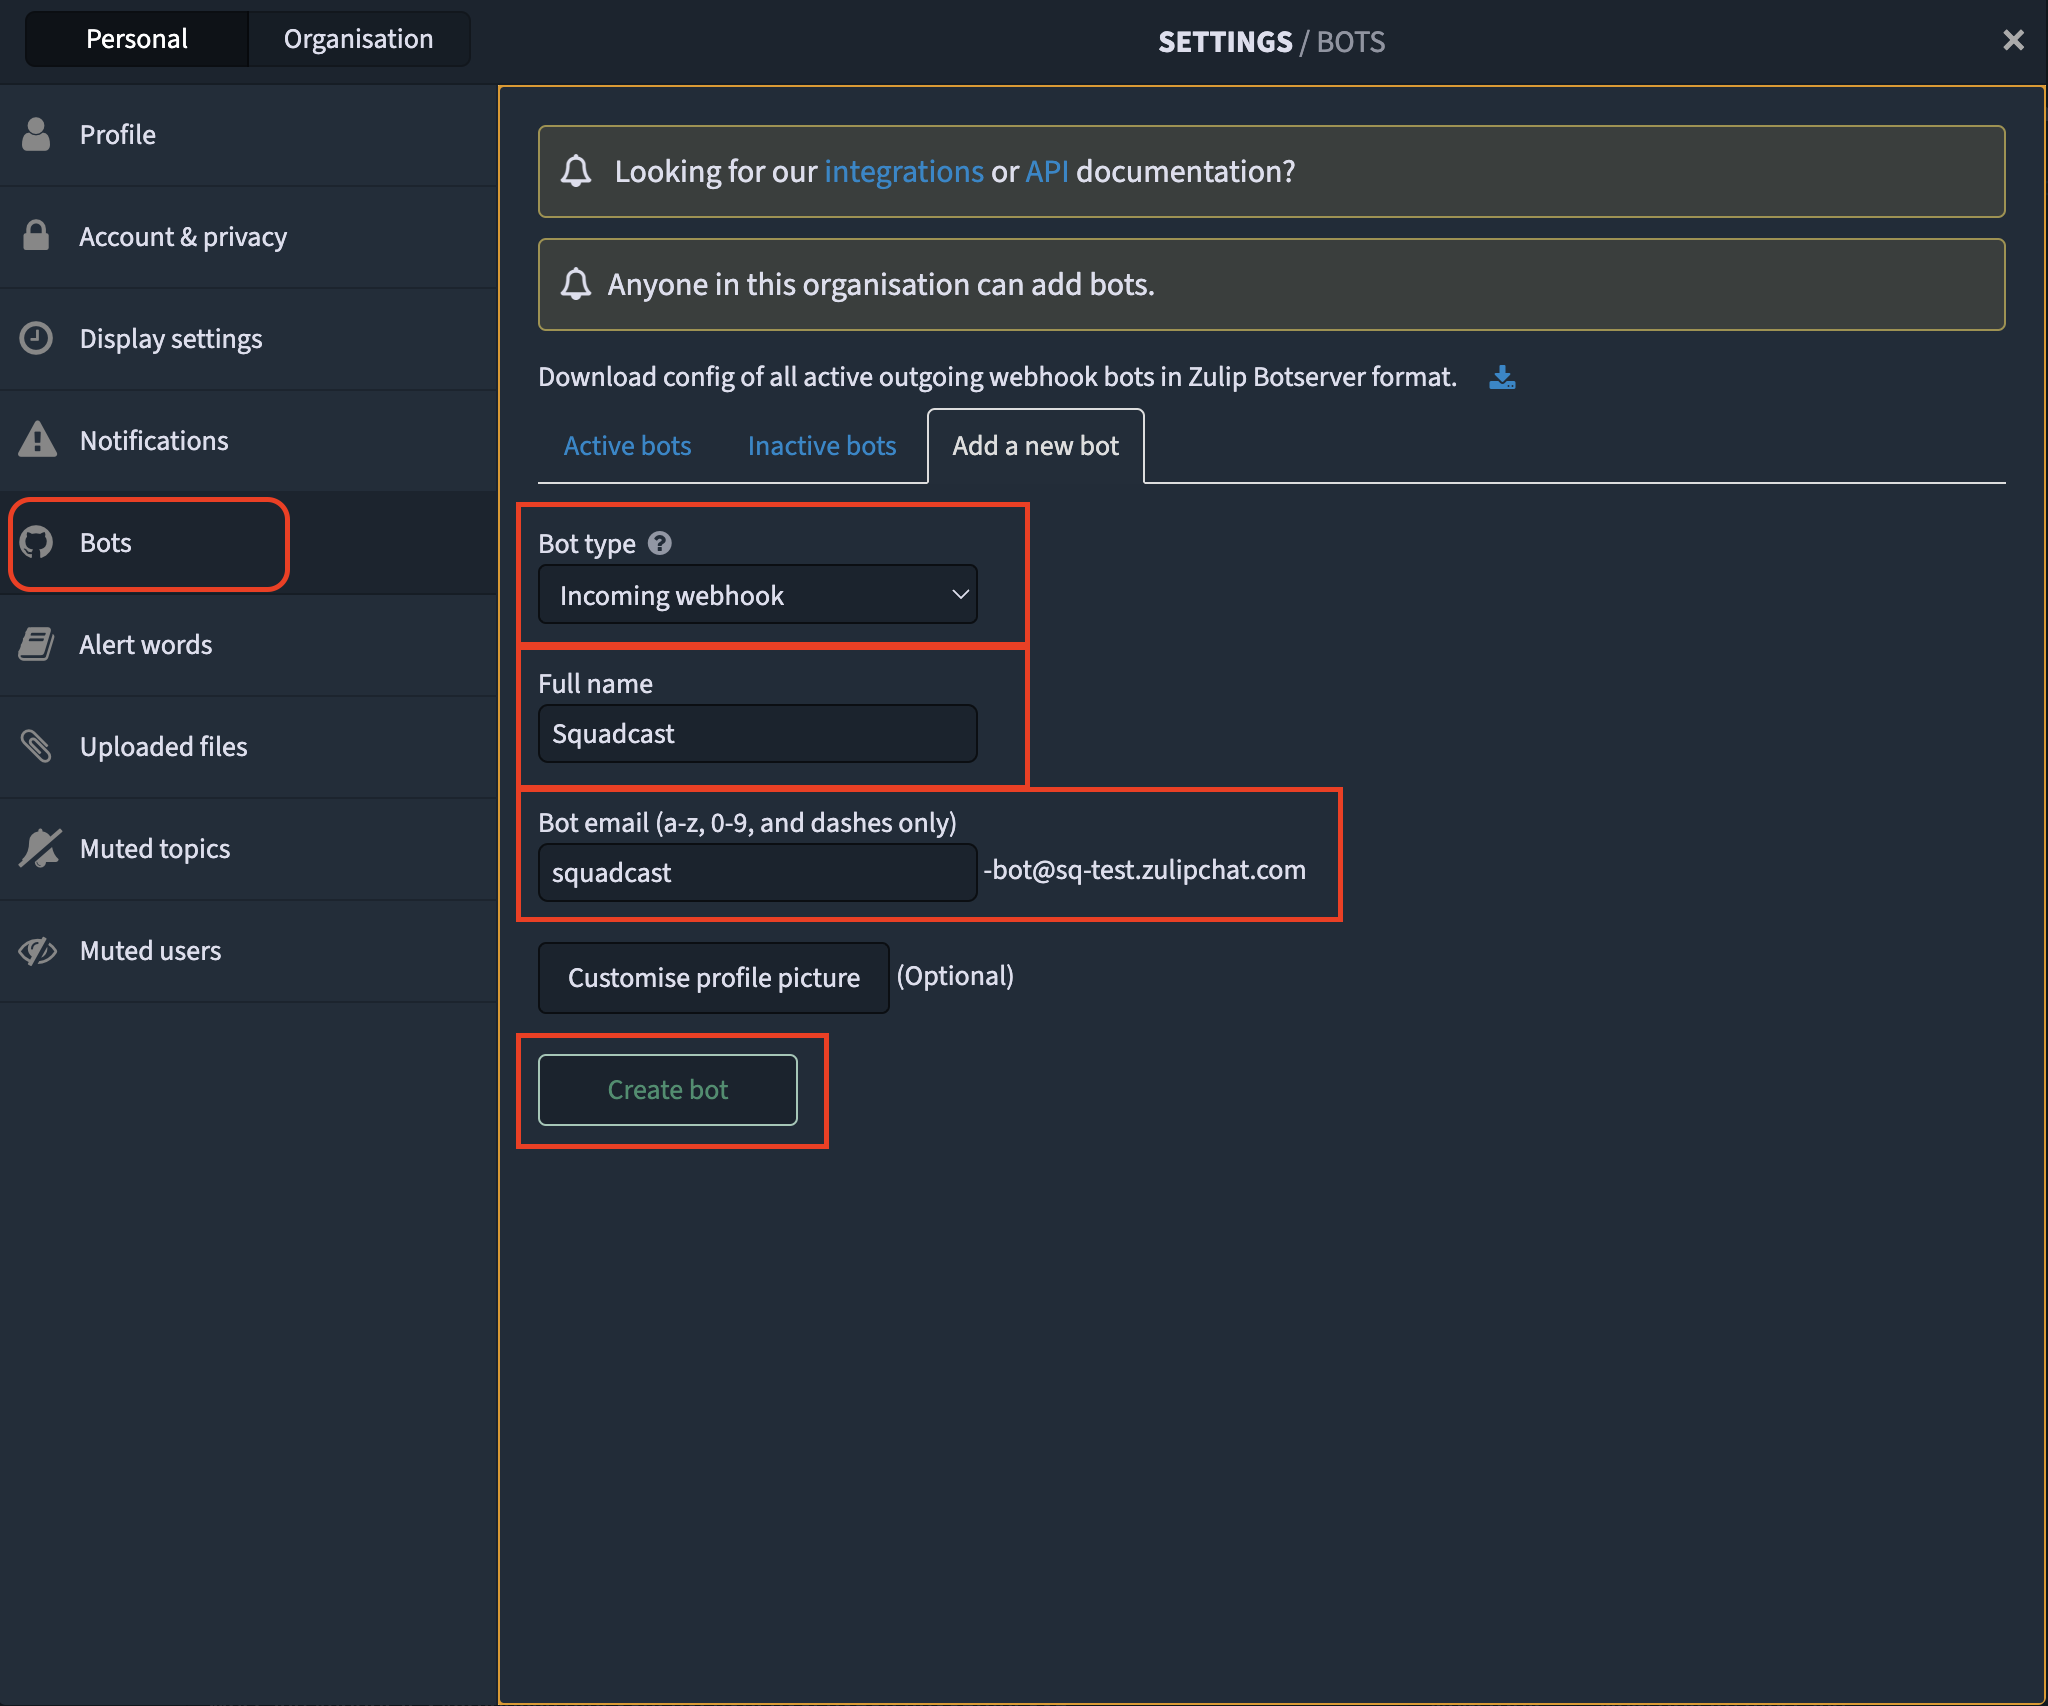
Task: Click the Account & privacy lock icon
Action: tap(36, 236)
